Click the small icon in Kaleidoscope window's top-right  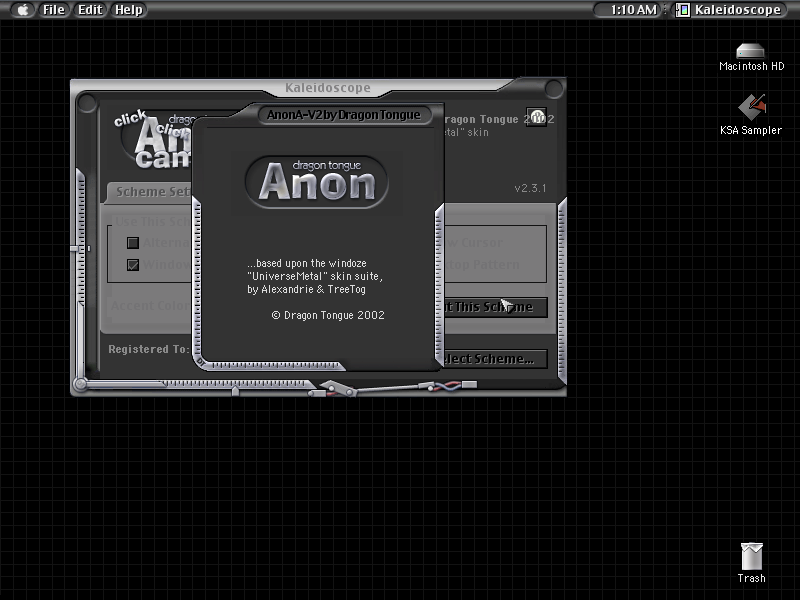tap(536, 117)
